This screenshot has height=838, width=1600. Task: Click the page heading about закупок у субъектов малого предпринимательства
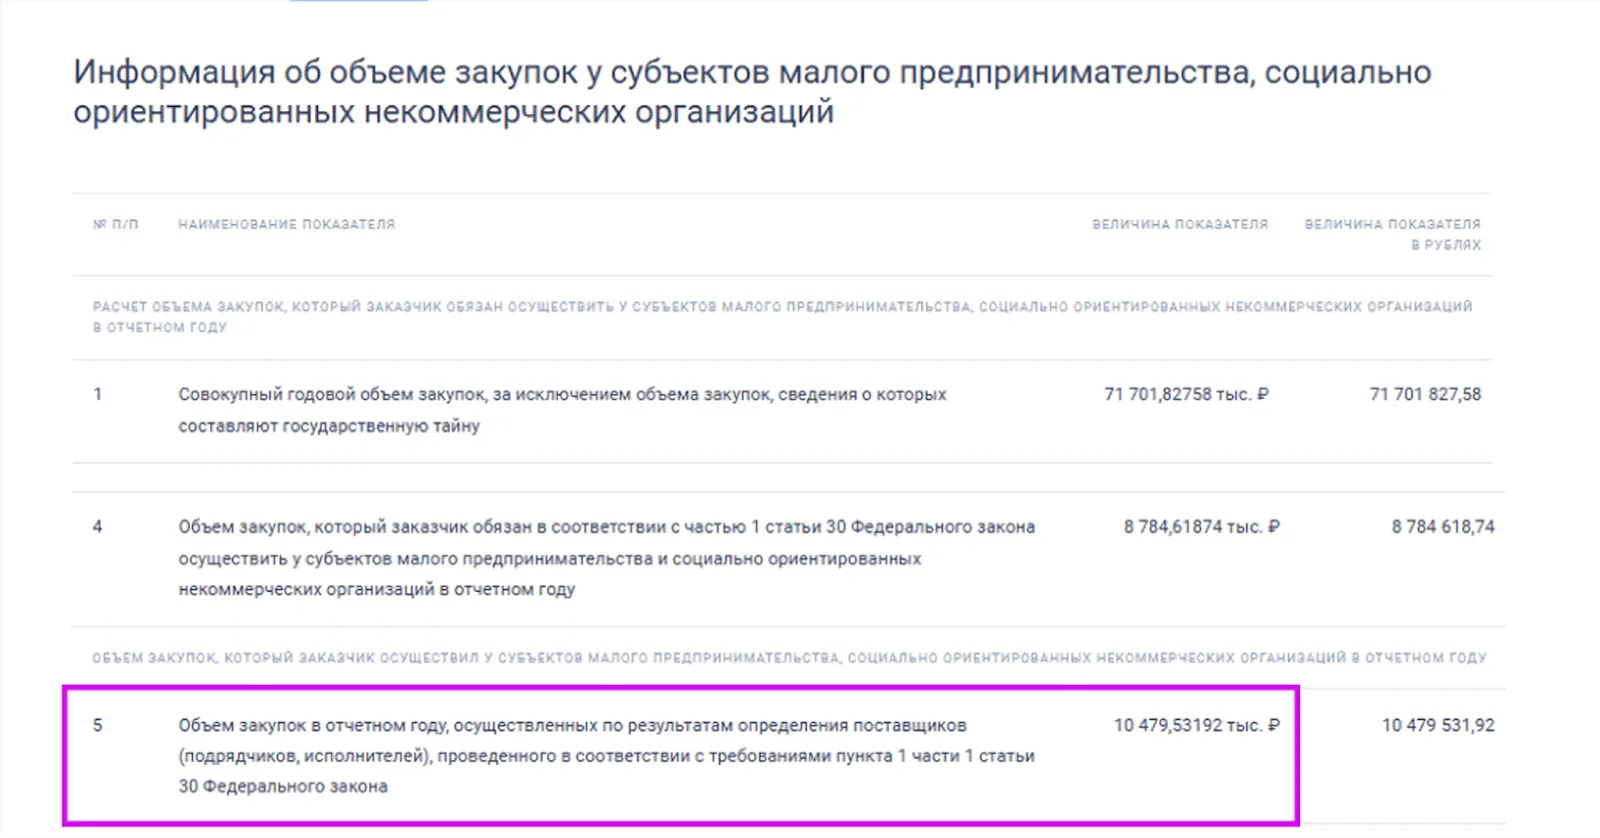752,91
